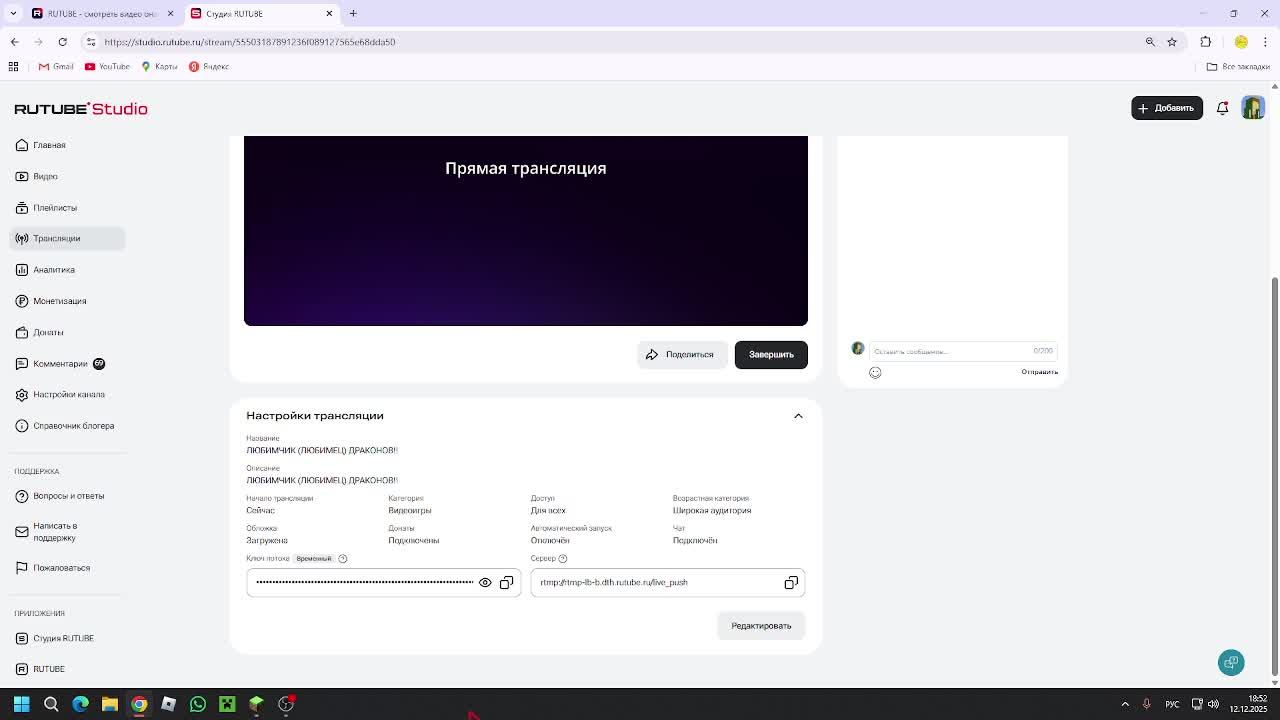This screenshot has height=720, width=1280.
Task: Click the chat message input field
Action: [x=963, y=351]
